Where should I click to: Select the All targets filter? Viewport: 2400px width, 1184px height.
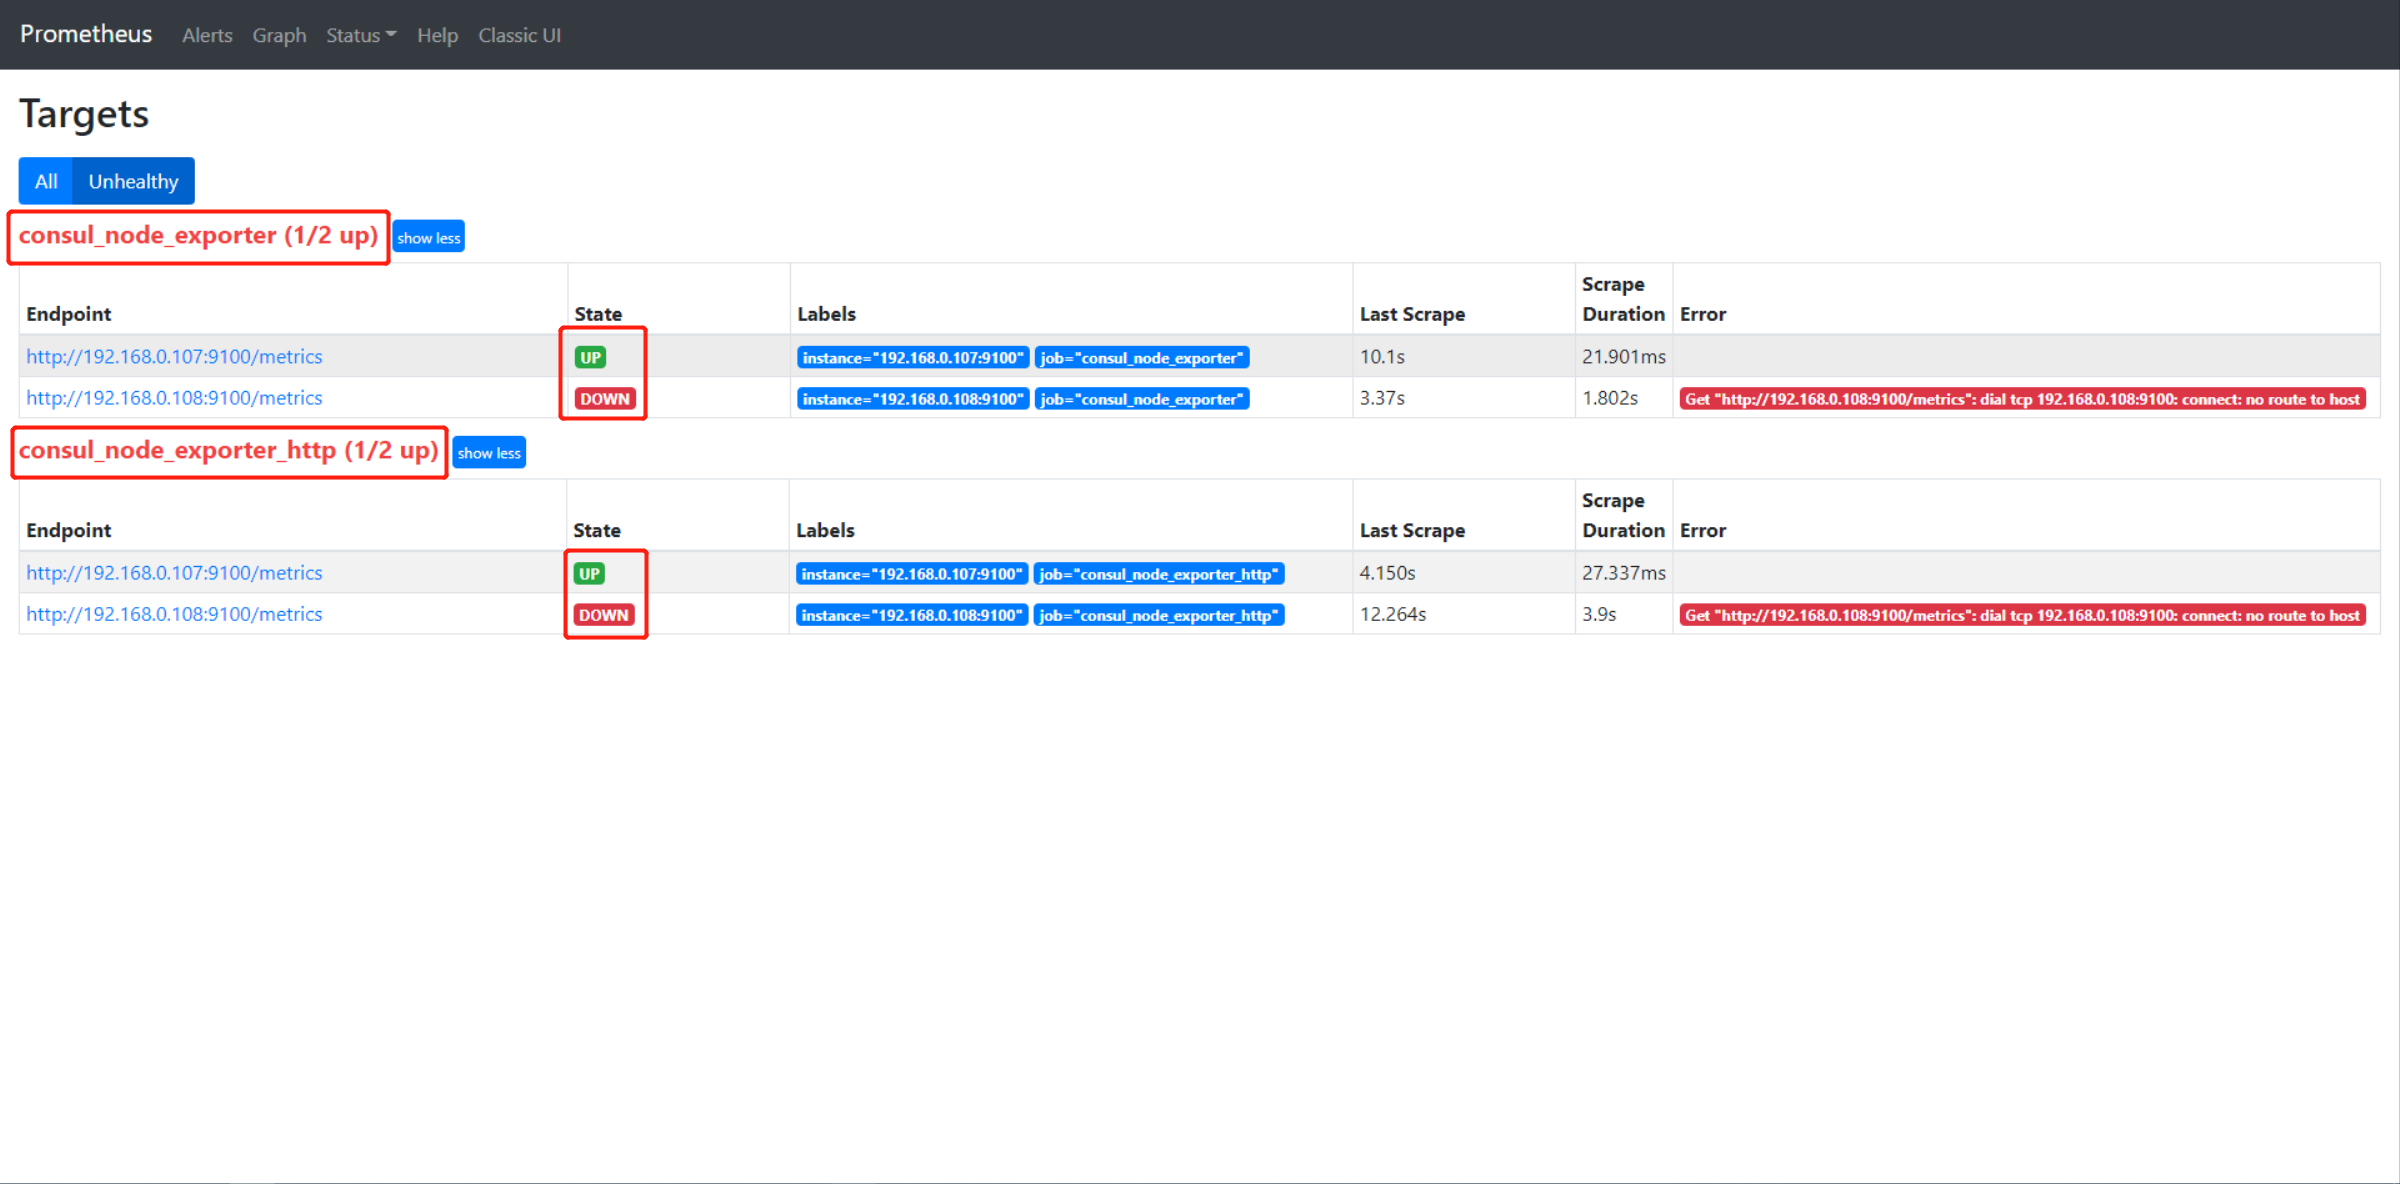coord(46,181)
